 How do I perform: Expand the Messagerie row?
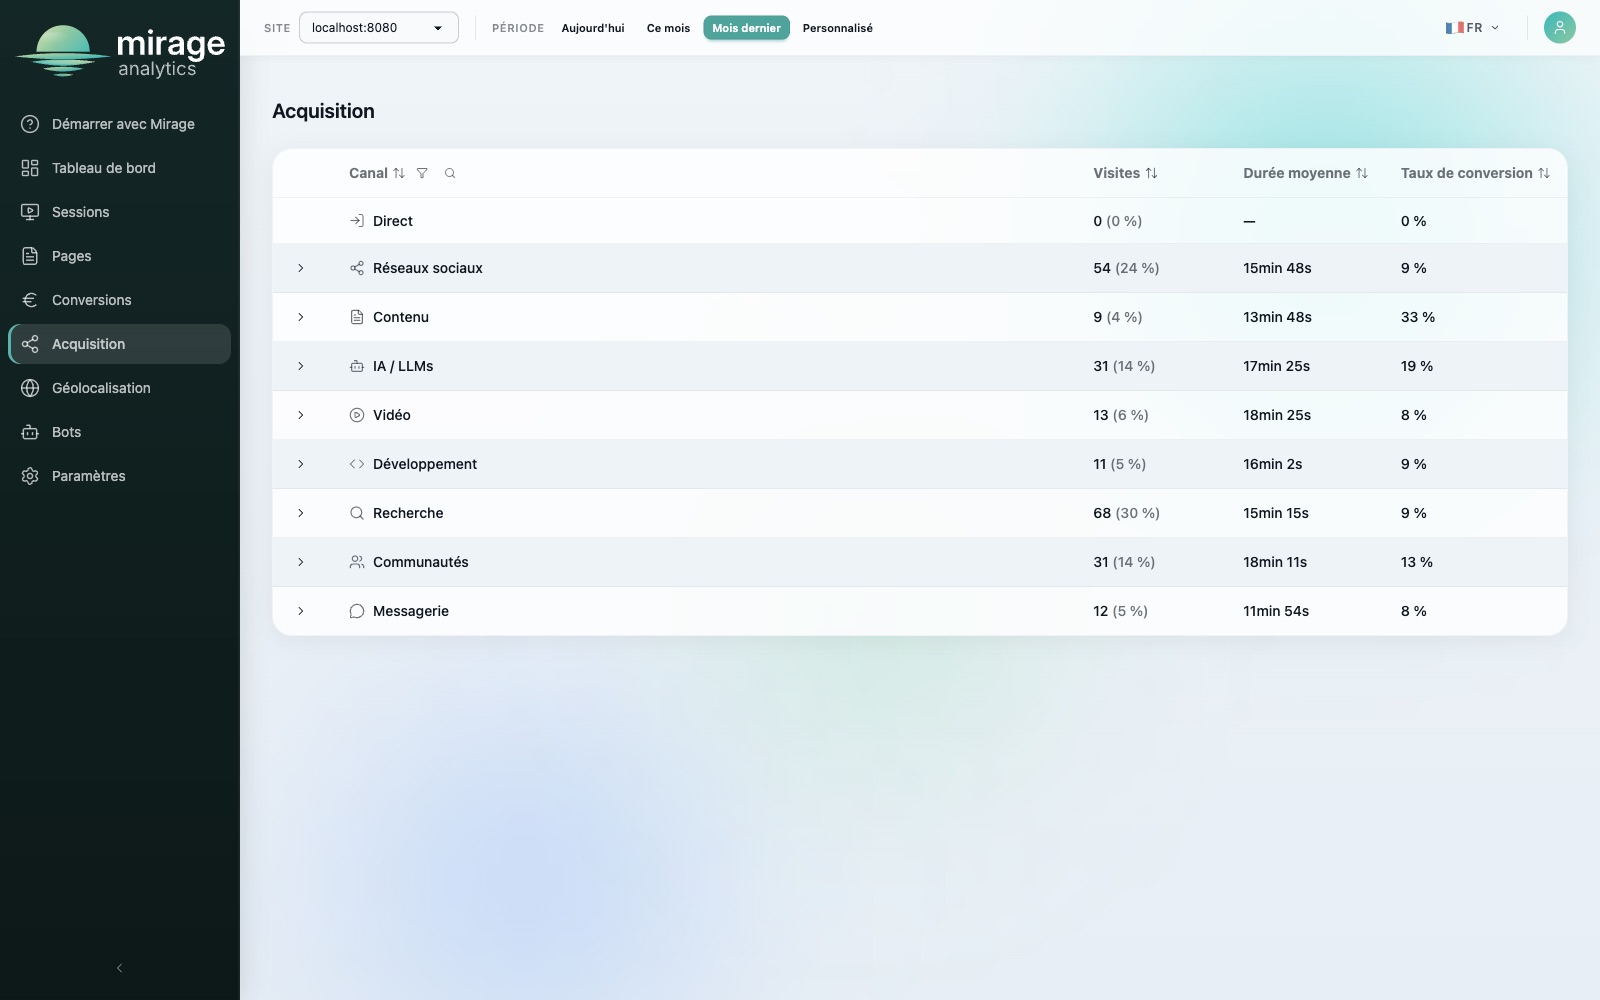[x=300, y=611]
